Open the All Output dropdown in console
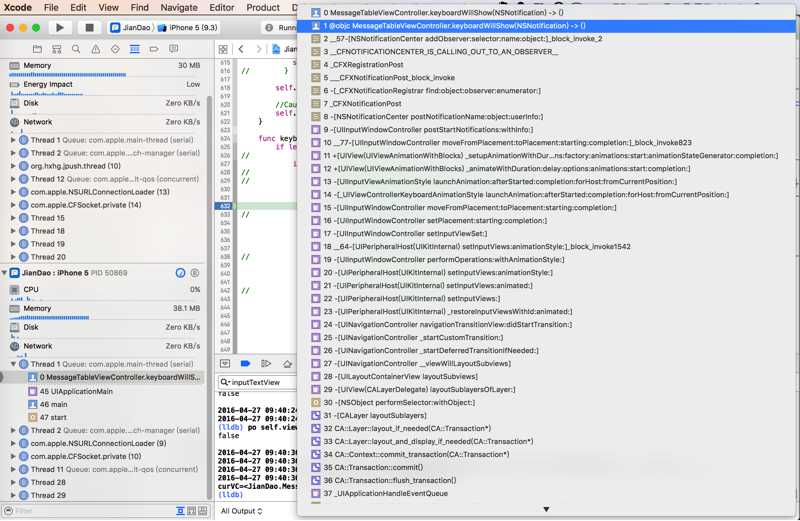The width and height of the screenshot is (800, 521). 241,511
